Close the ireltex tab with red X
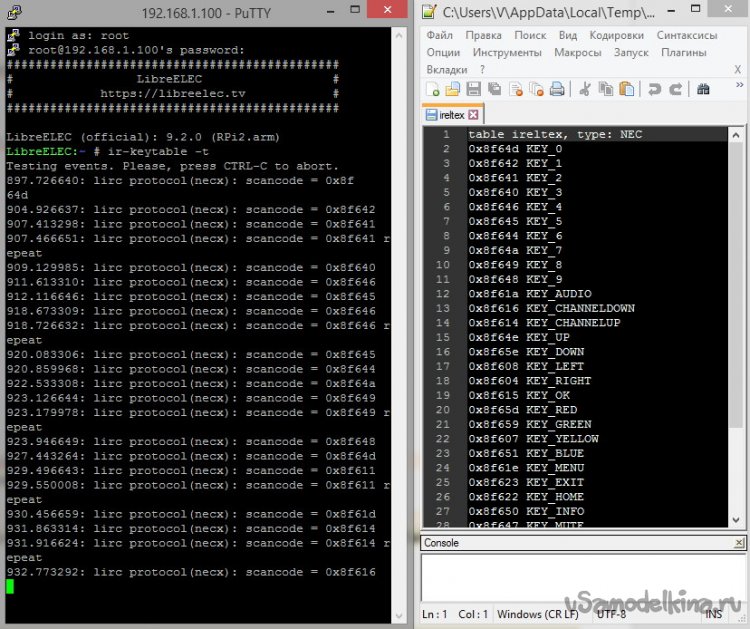The image size is (750, 629). click(x=474, y=114)
